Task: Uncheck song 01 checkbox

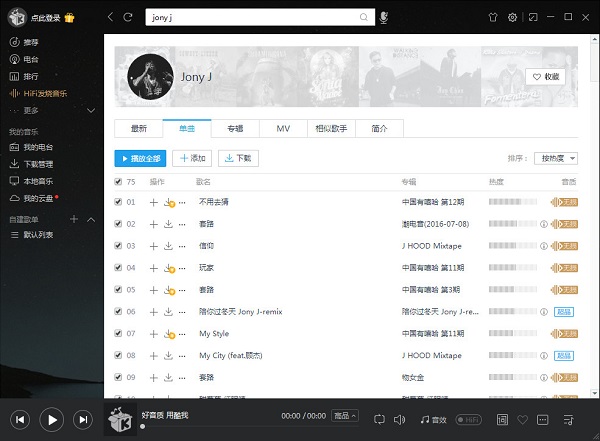Action: click(x=119, y=202)
